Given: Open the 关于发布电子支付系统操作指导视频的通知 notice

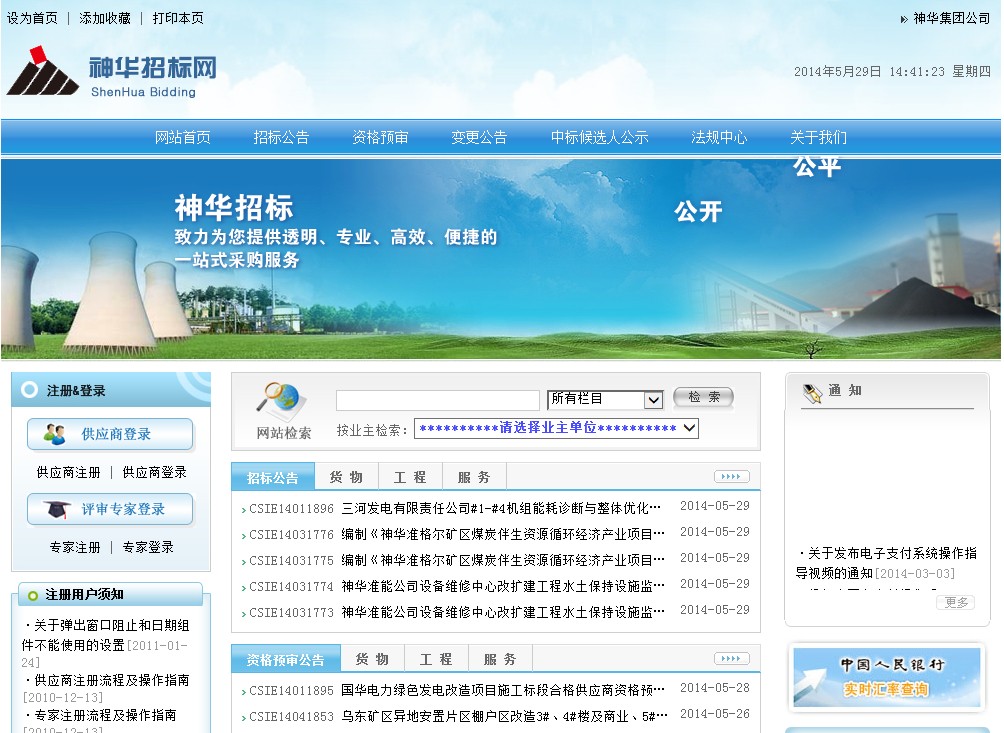Looking at the screenshot, I should [x=886, y=563].
